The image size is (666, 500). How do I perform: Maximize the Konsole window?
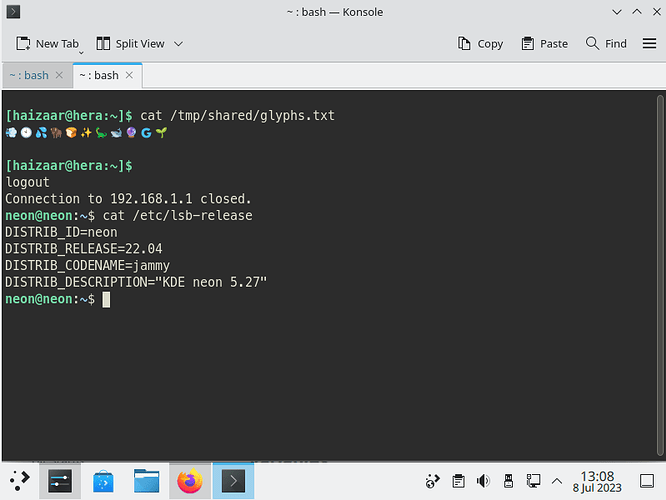pos(637,12)
